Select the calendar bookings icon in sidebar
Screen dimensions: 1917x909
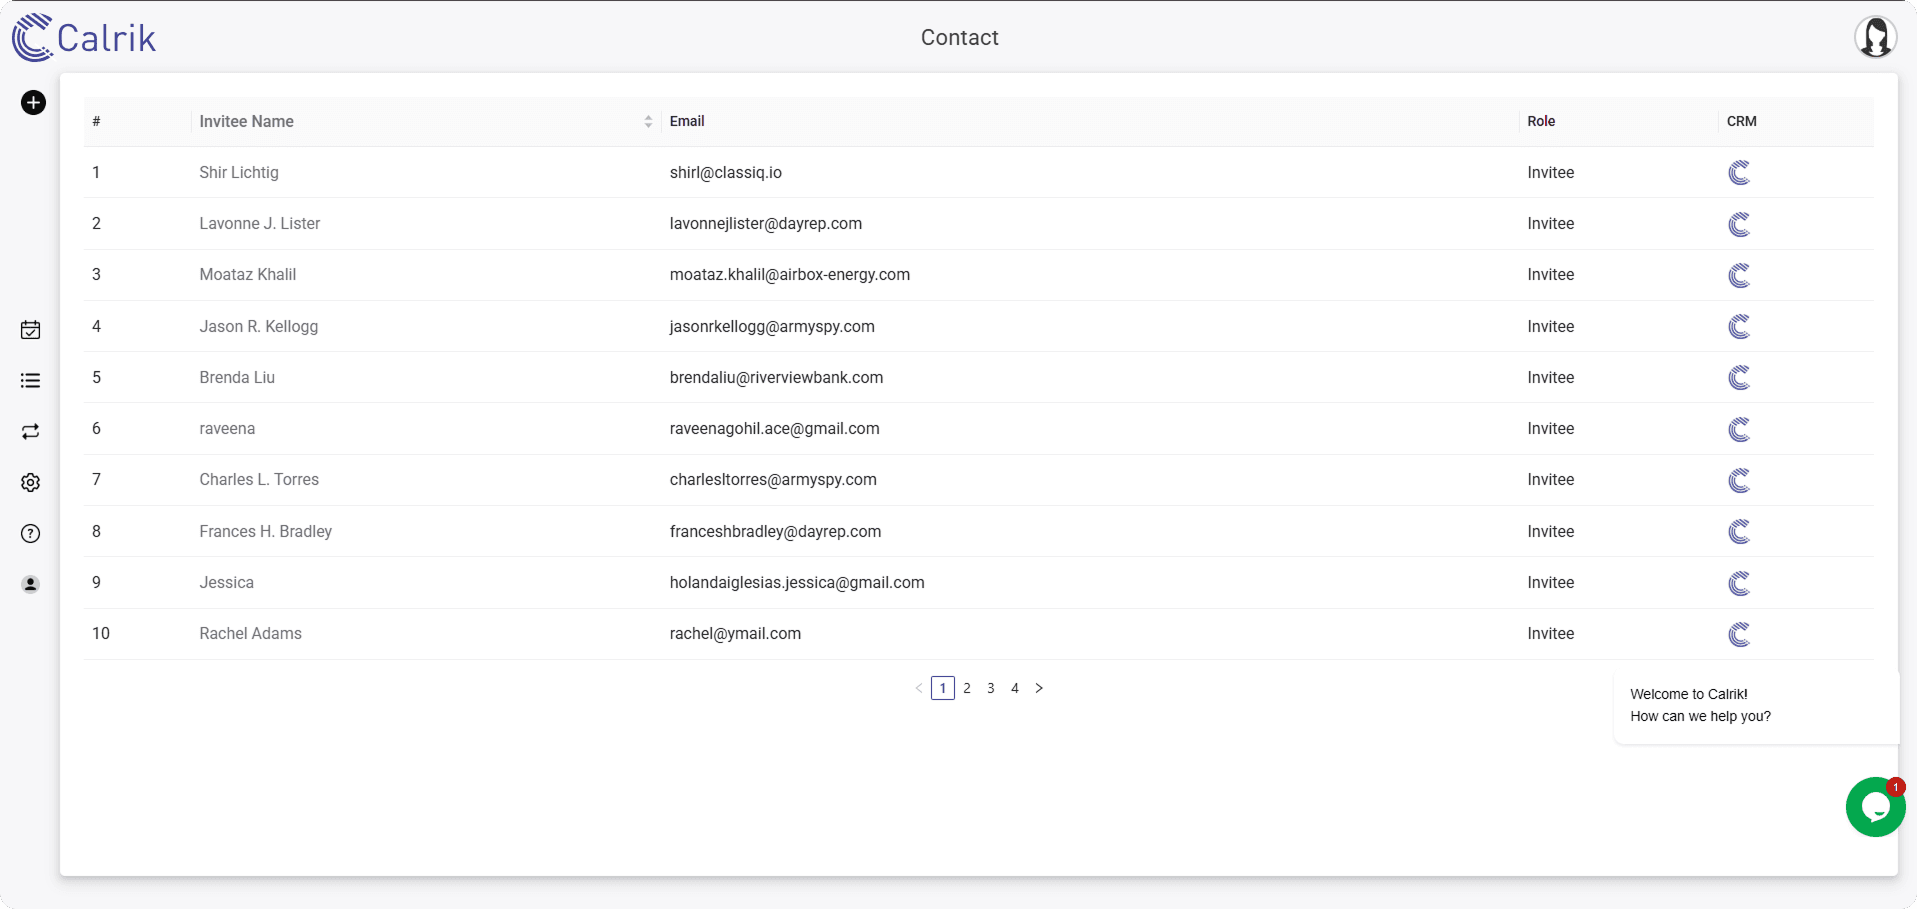pyautogui.click(x=30, y=329)
